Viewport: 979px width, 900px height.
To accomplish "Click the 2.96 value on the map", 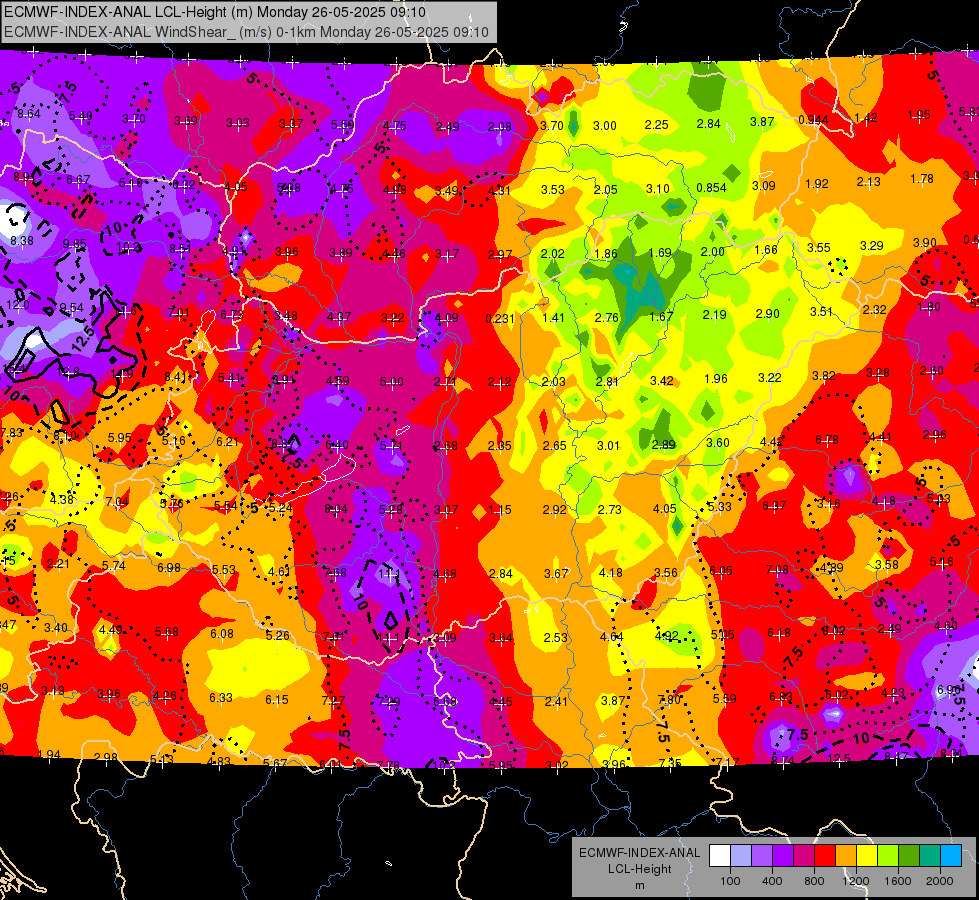I will coord(935,435).
